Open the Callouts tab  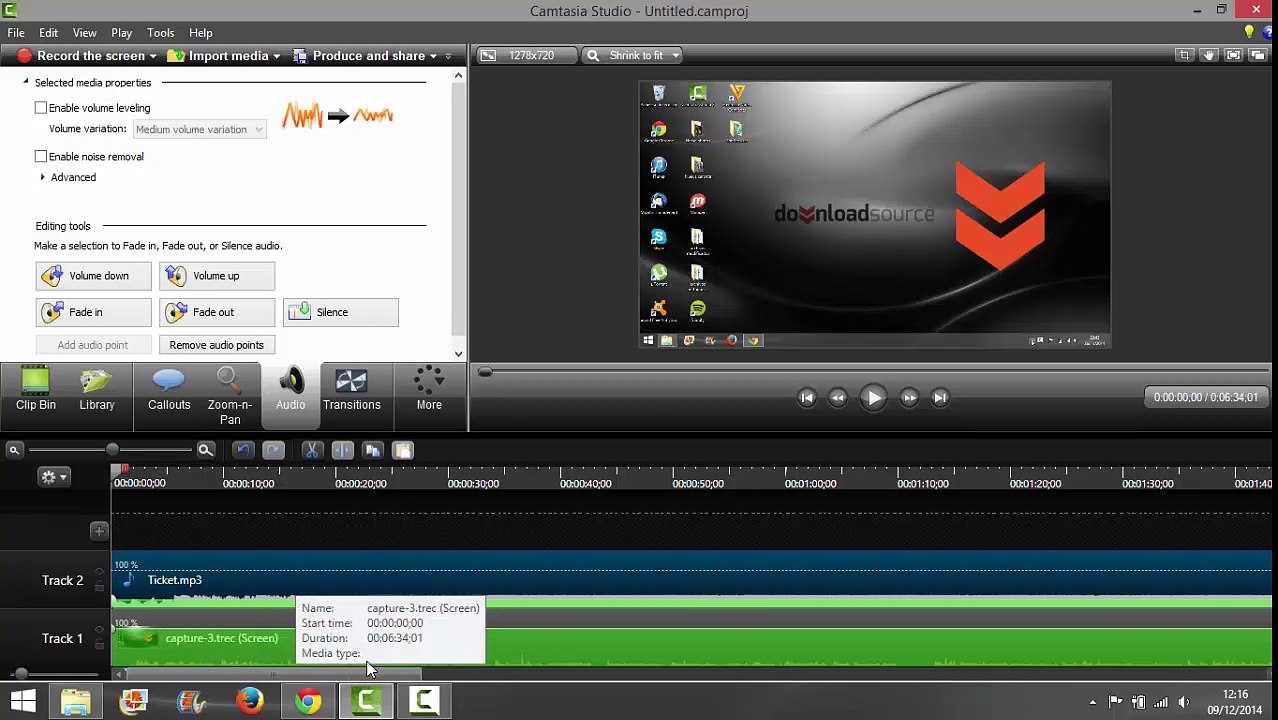[x=169, y=388]
